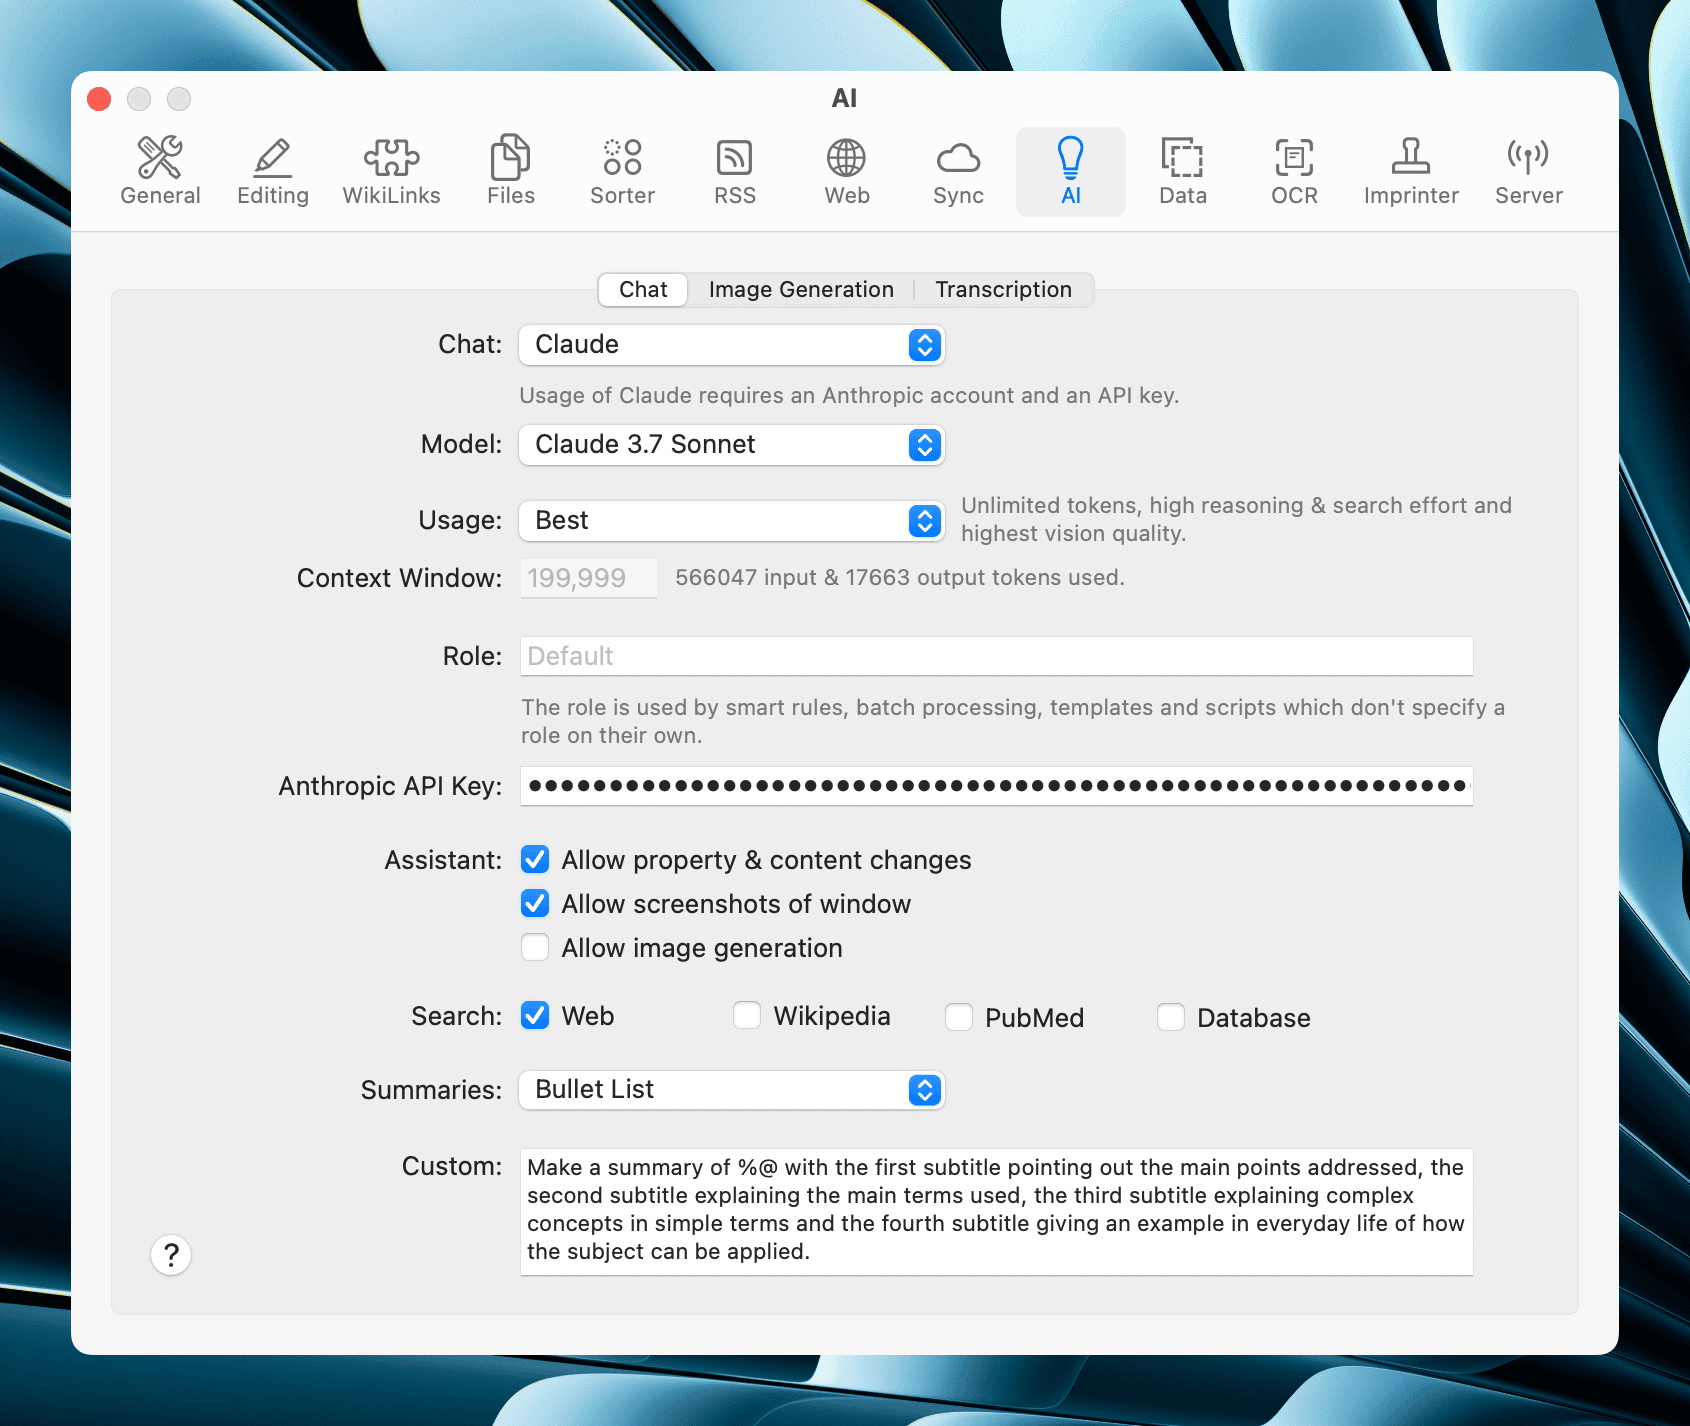Viewport: 1690px width, 1426px height.
Task: Click the 'The role is used by smart rules' note
Action: (1013, 722)
